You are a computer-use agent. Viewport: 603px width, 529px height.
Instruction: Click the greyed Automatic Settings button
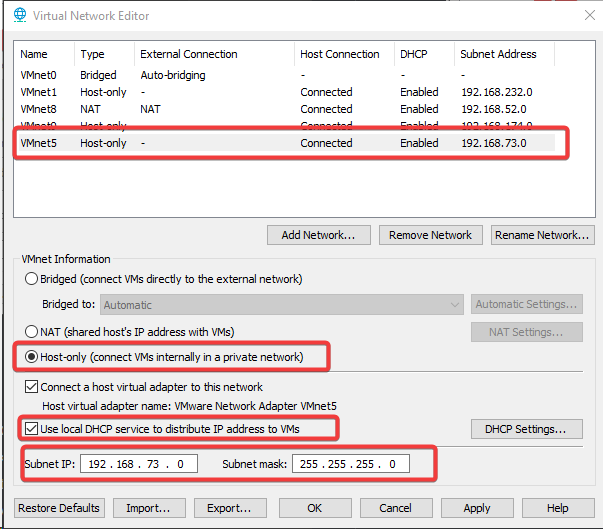[x=526, y=304]
